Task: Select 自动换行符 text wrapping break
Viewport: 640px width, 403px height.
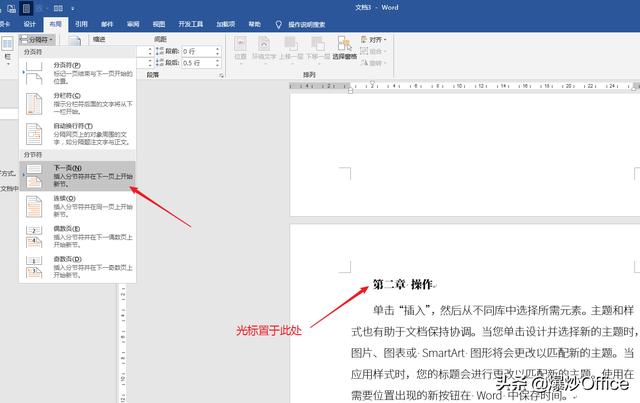Action: coord(75,133)
